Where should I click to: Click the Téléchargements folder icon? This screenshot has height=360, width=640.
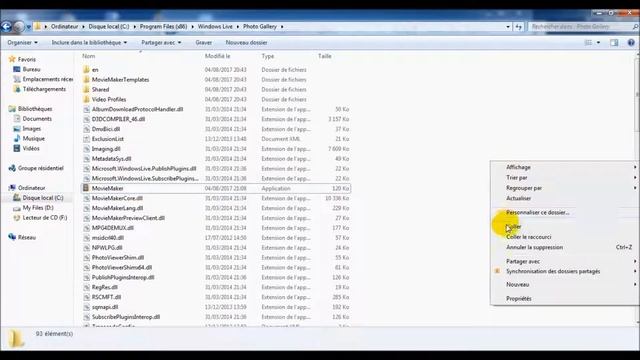(17, 89)
